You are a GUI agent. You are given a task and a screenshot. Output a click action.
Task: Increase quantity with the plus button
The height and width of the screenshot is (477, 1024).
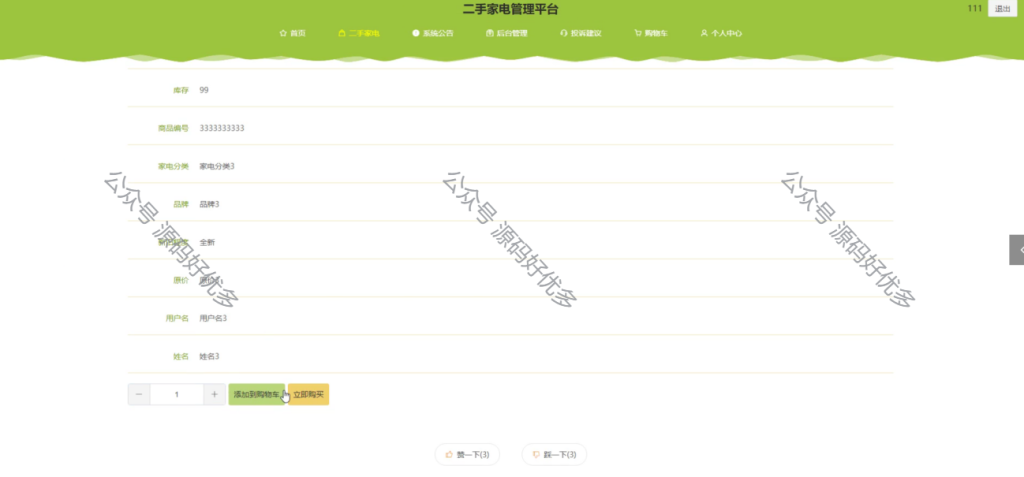tap(214, 395)
